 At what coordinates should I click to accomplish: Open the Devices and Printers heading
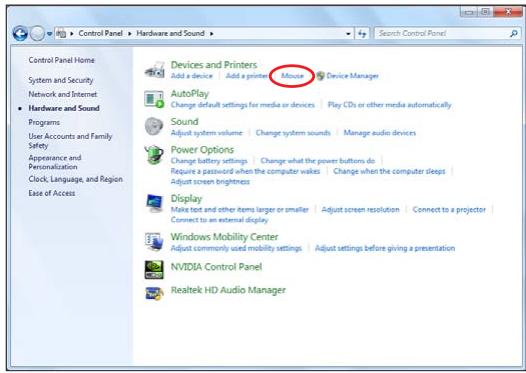pos(214,65)
